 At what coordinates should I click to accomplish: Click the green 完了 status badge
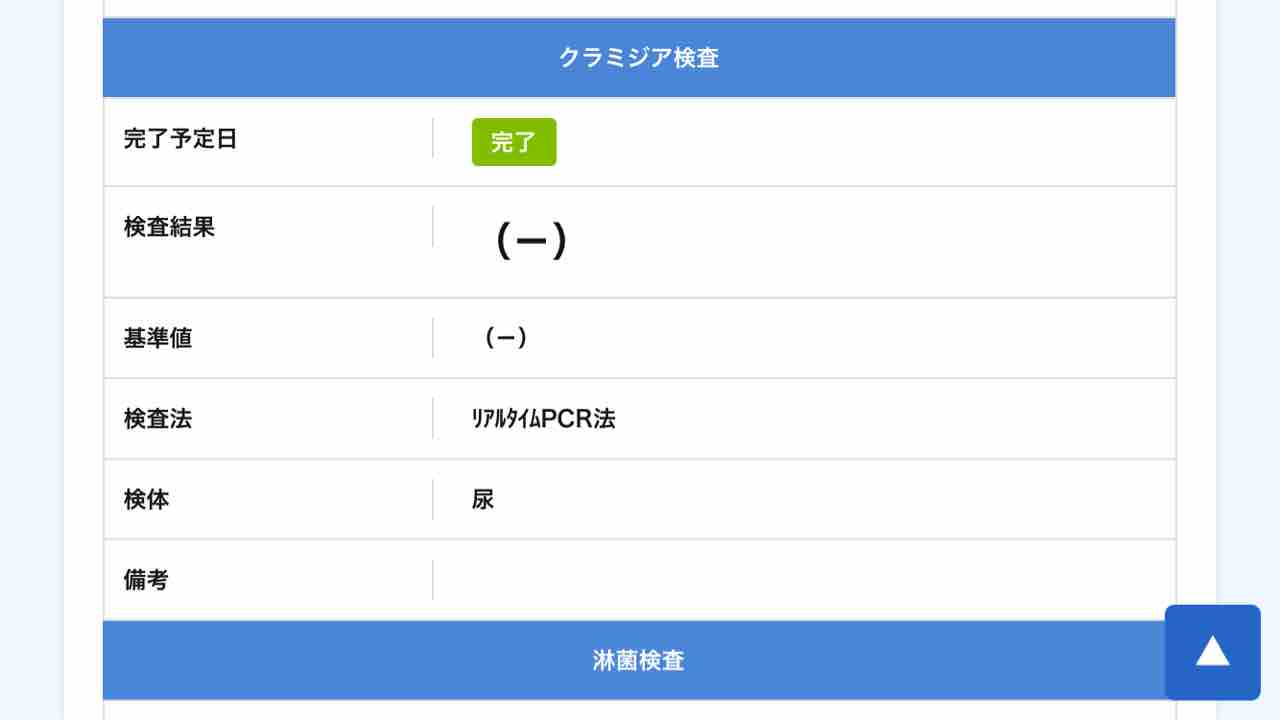pyautogui.click(x=514, y=142)
